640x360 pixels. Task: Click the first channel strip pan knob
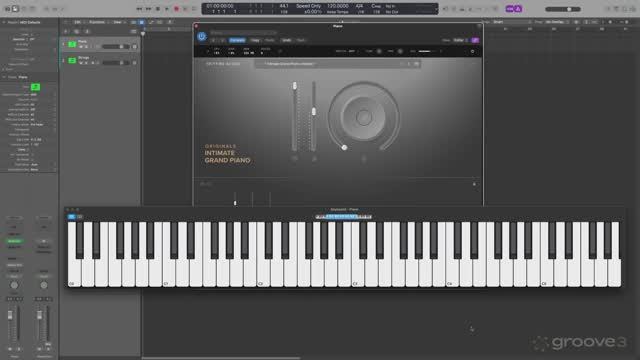(x=14, y=285)
